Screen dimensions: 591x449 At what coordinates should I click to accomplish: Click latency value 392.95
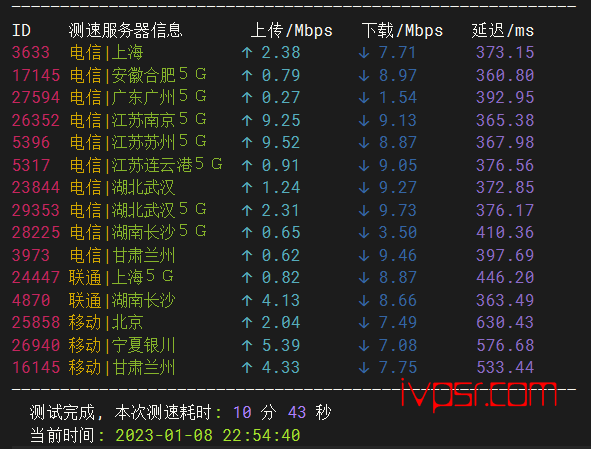505,97
